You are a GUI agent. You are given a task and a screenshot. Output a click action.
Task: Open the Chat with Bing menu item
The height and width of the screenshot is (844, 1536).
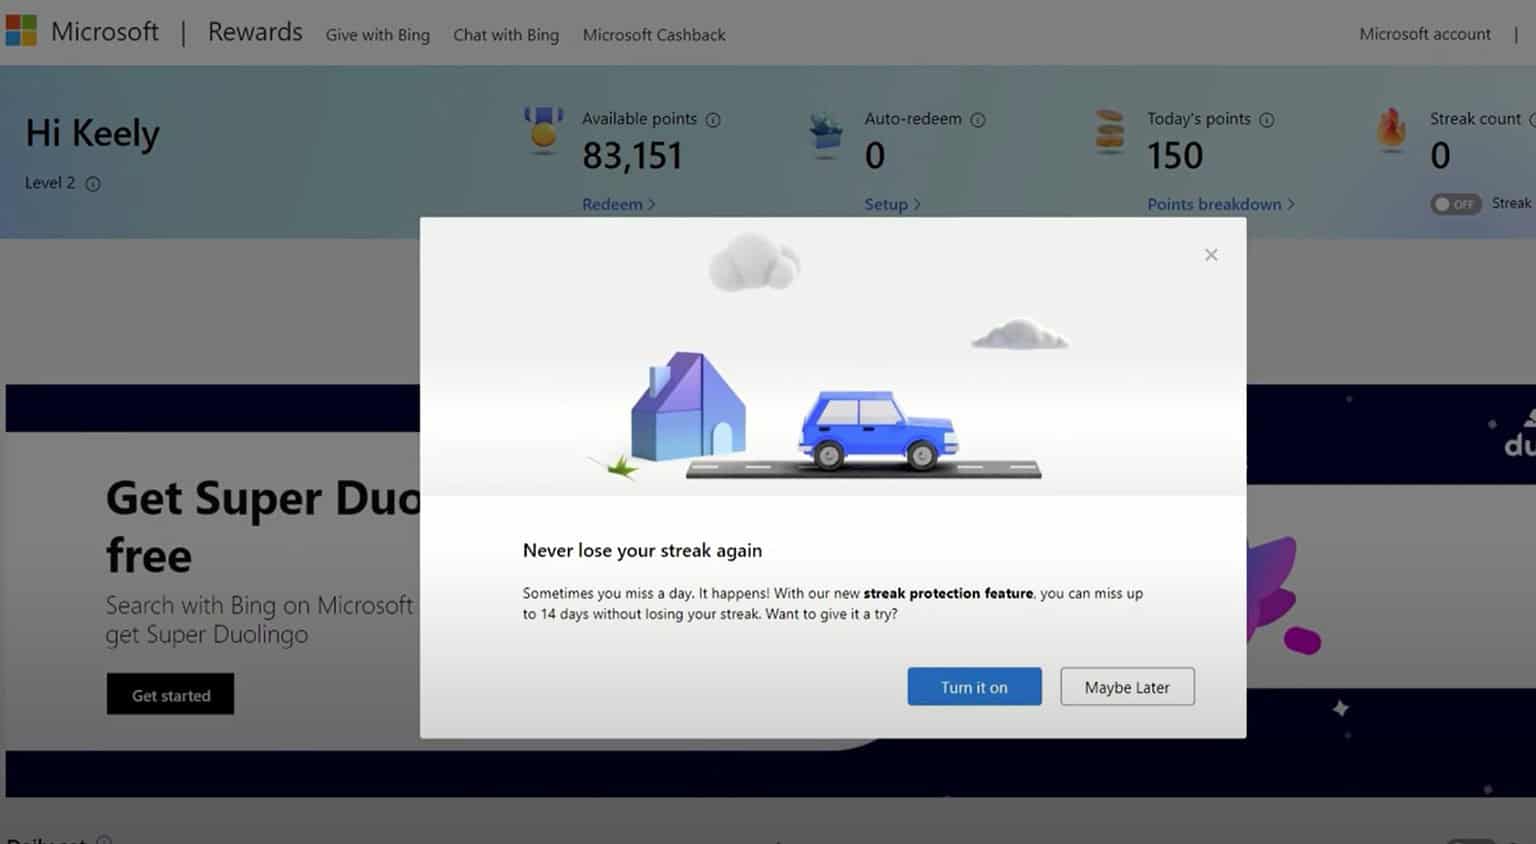tap(505, 35)
